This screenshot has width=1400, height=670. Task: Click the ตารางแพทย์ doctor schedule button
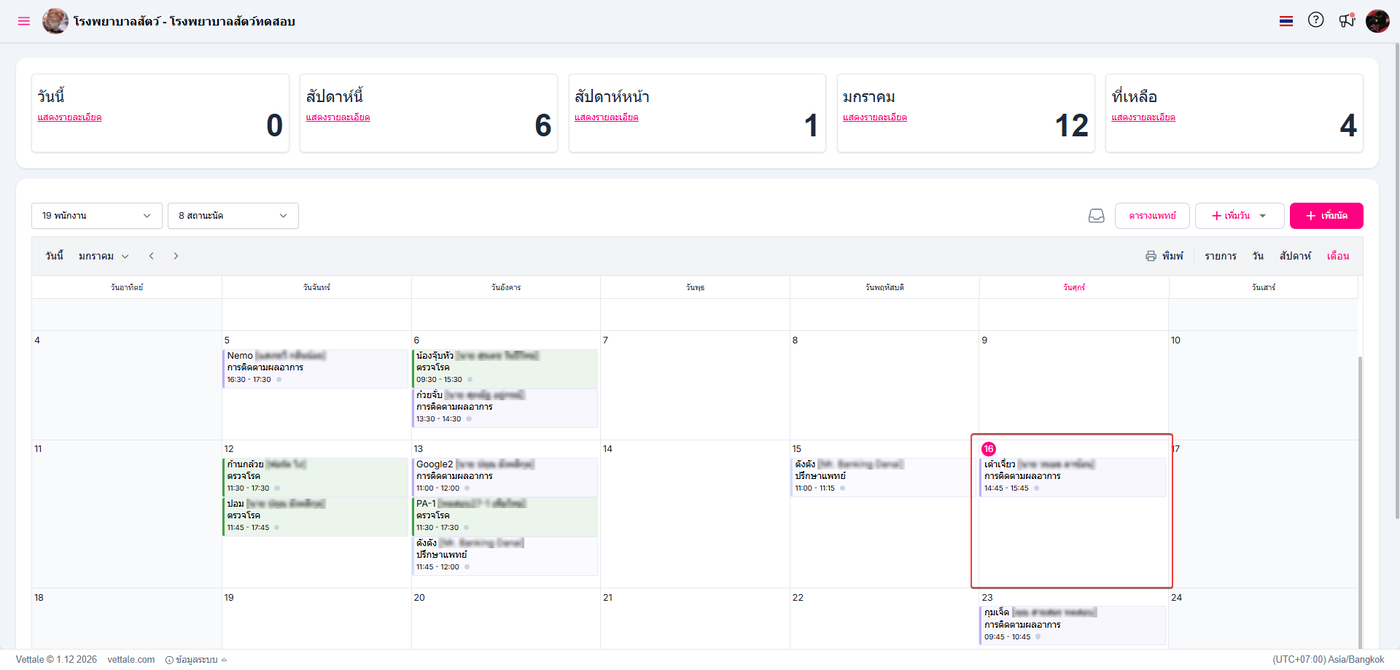coord(1151,216)
